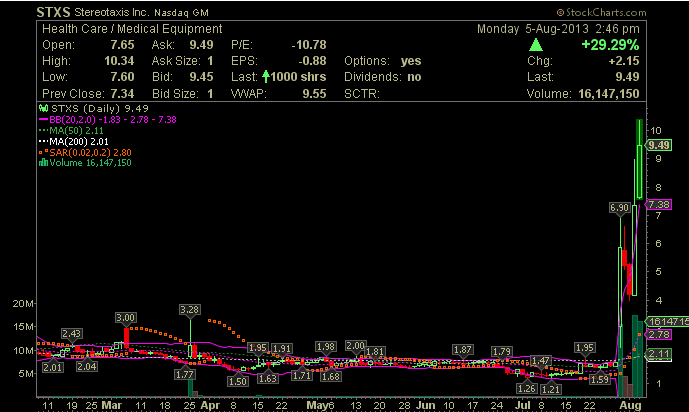Click the 3.28 peak price annotation
Viewport: 689px width, 412px height.
click(x=190, y=309)
